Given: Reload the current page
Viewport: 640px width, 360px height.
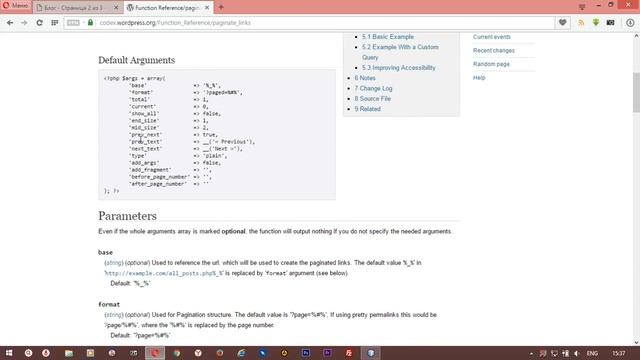Looking at the screenshot, I should [x=39, y=23].
